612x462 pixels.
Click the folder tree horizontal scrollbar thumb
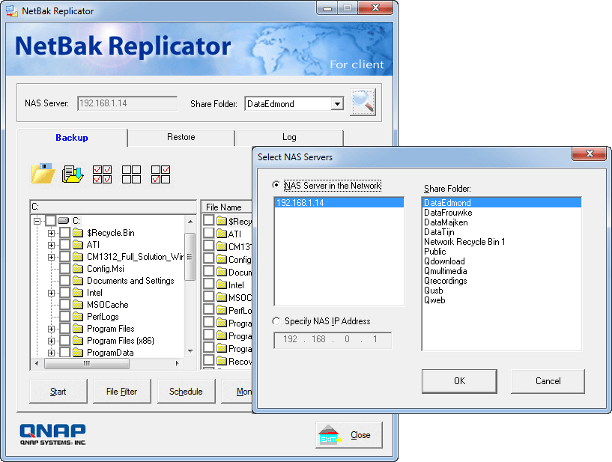[x=87, y=363]
